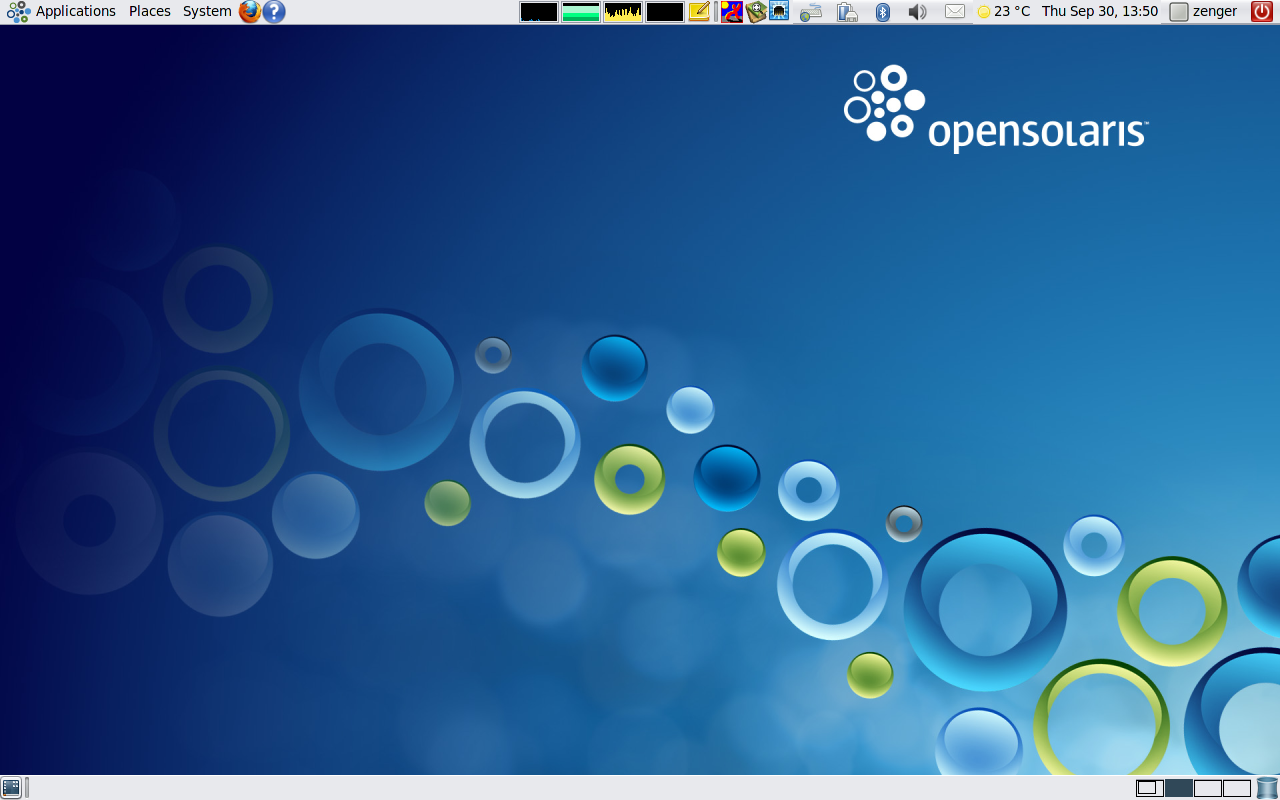This screenshot has height=800, width=1280.
Task: Click the red running figure icon
Action: (732, 12)
